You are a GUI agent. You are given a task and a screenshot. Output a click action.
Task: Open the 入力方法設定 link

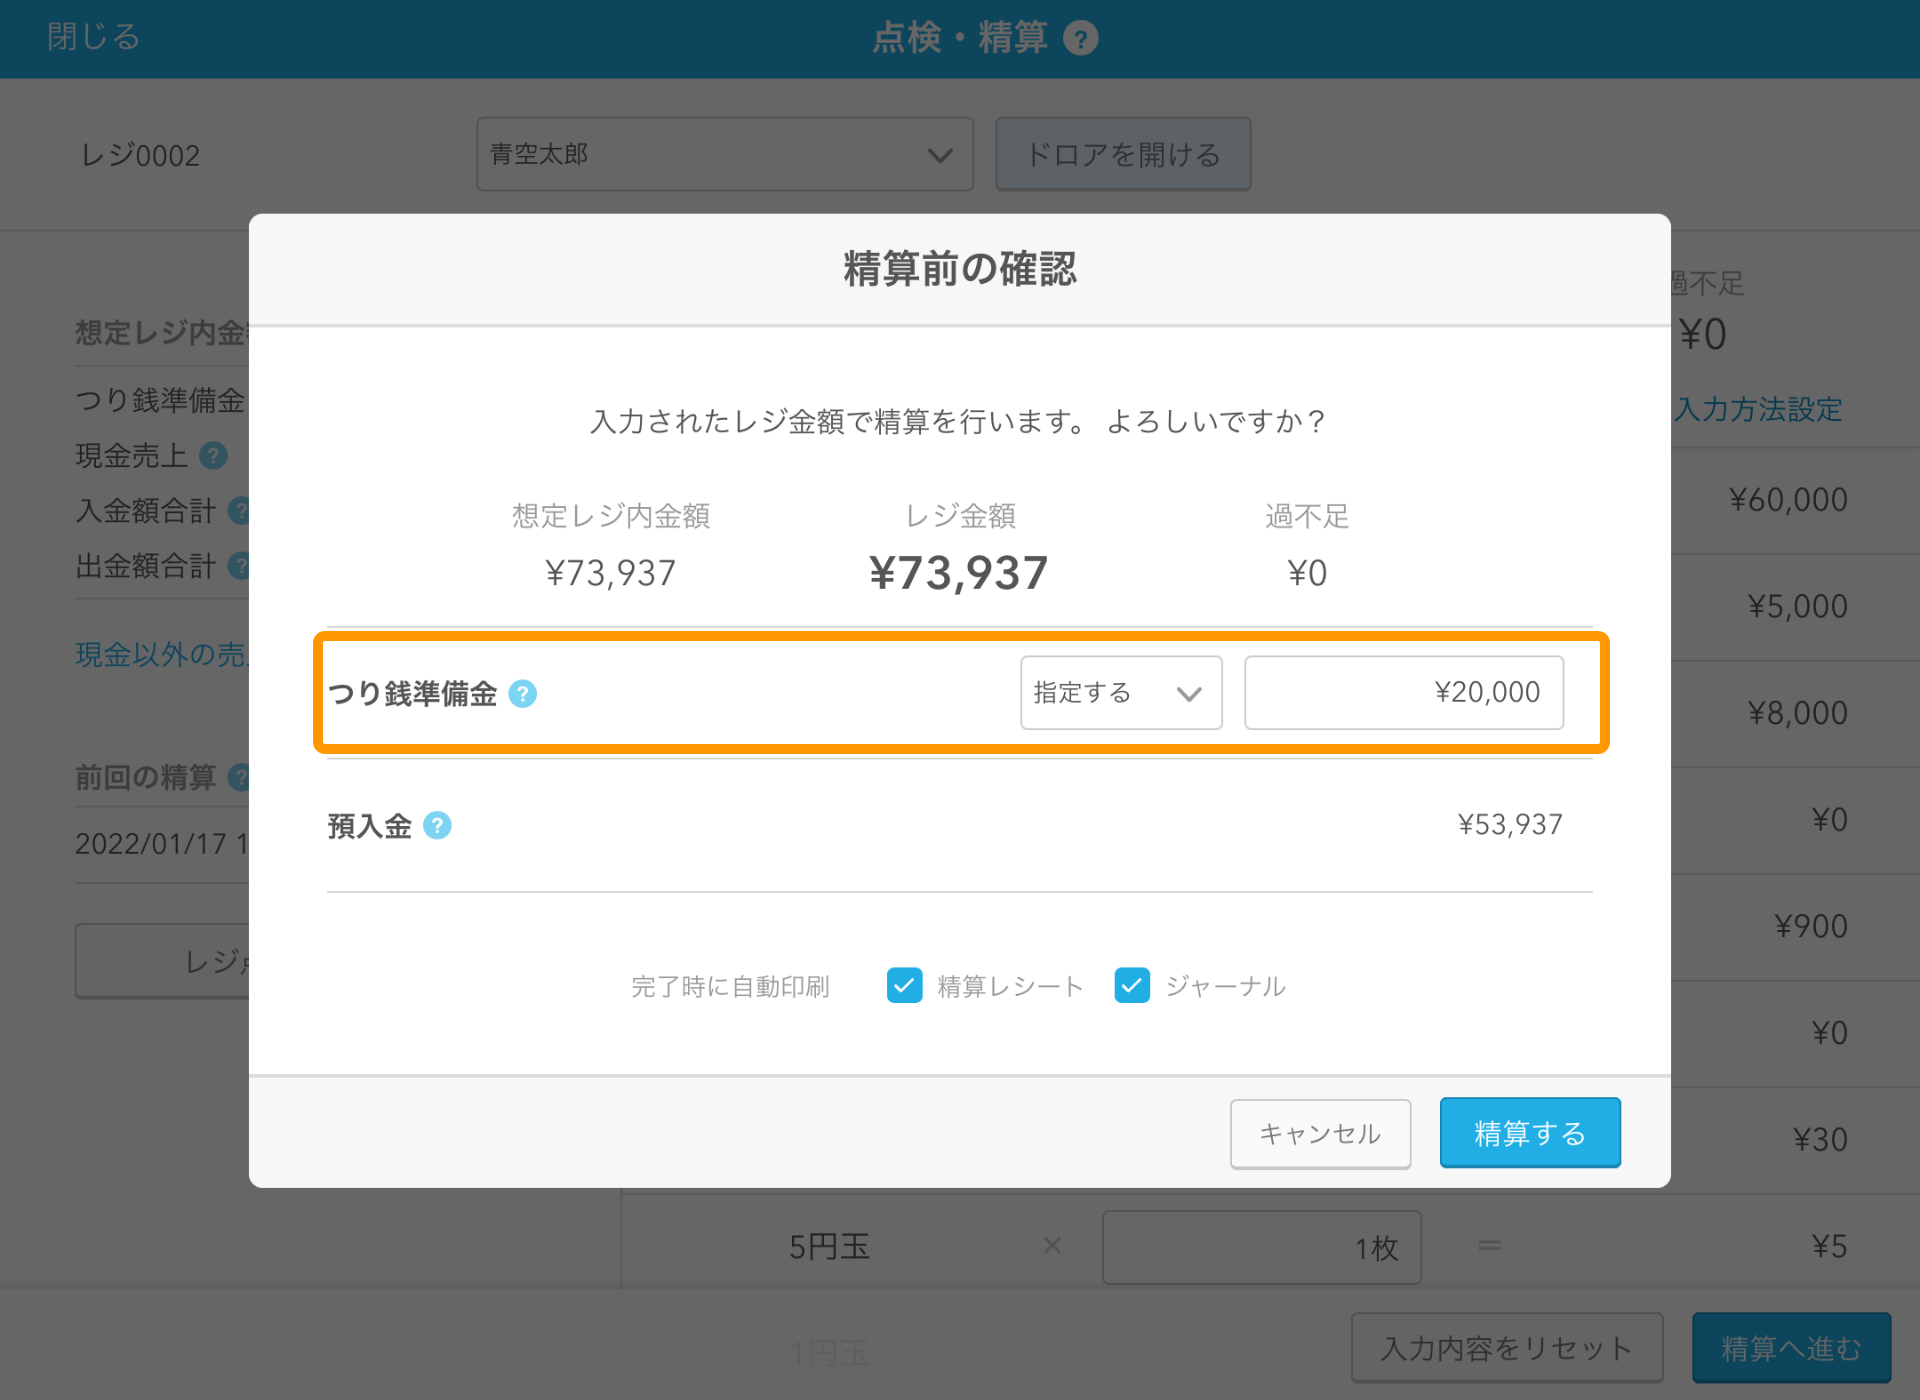[x=1760, y=409]
